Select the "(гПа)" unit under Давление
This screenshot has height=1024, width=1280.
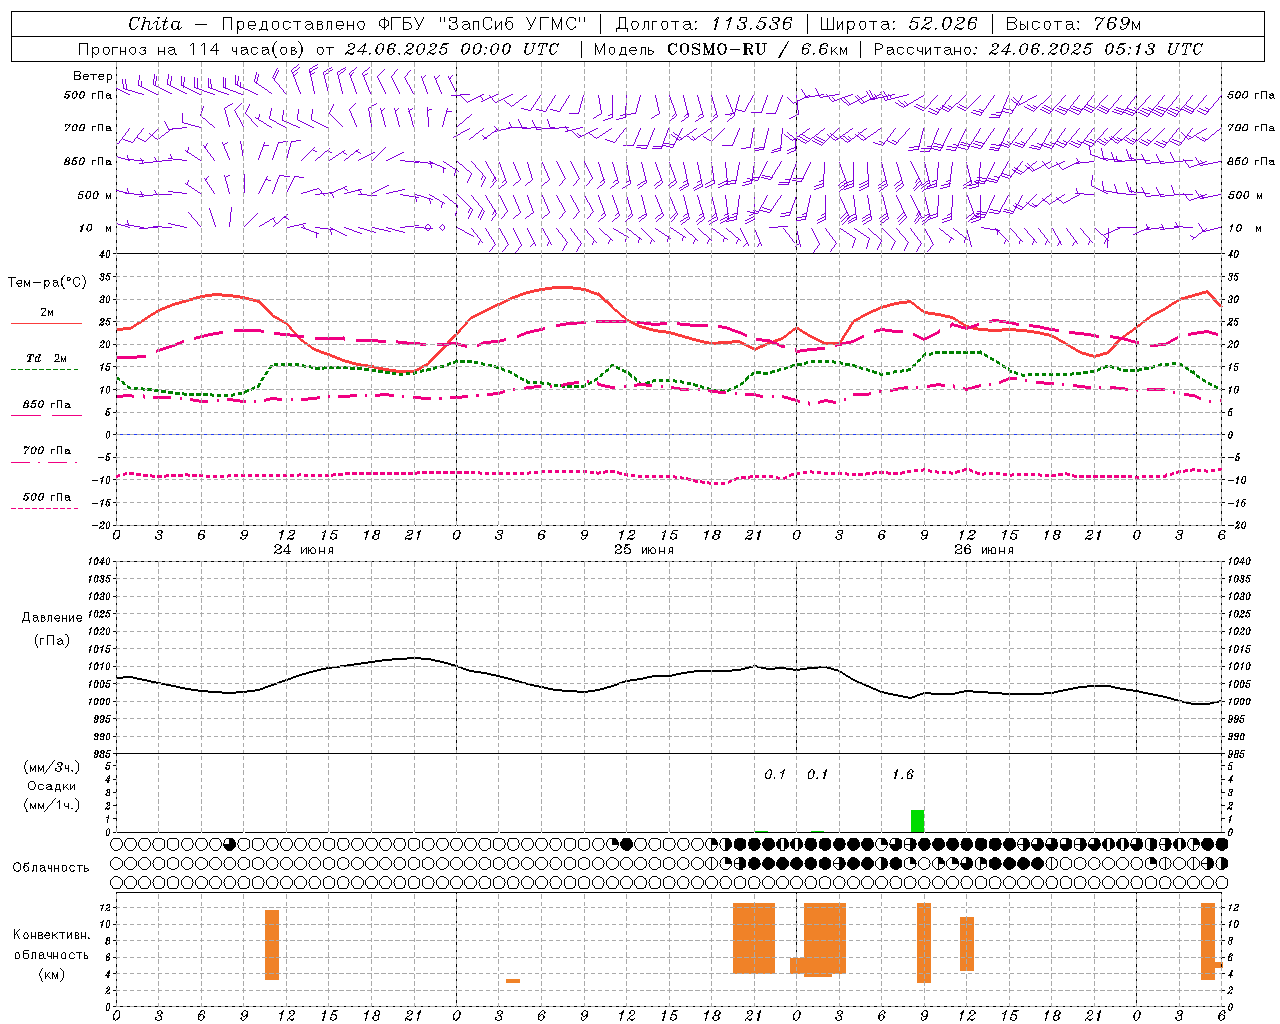52,640
